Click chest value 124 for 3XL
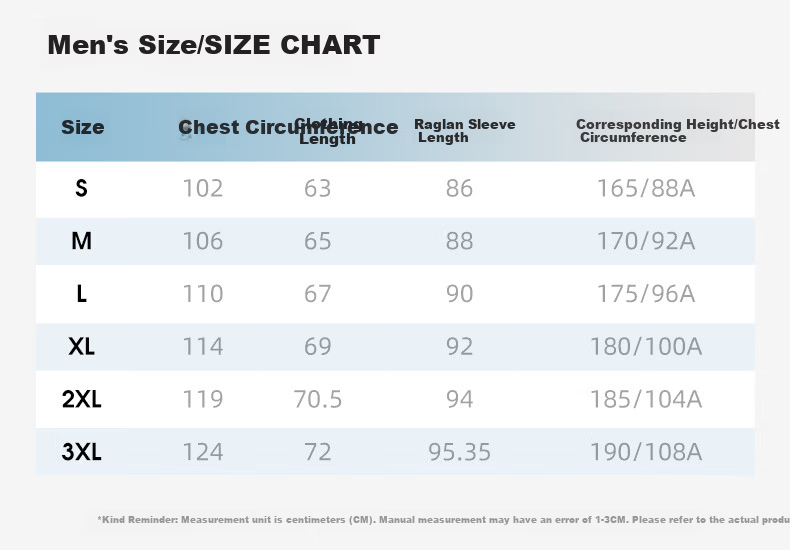The width and height of the screenshot is (790, 550). point(203,452)
